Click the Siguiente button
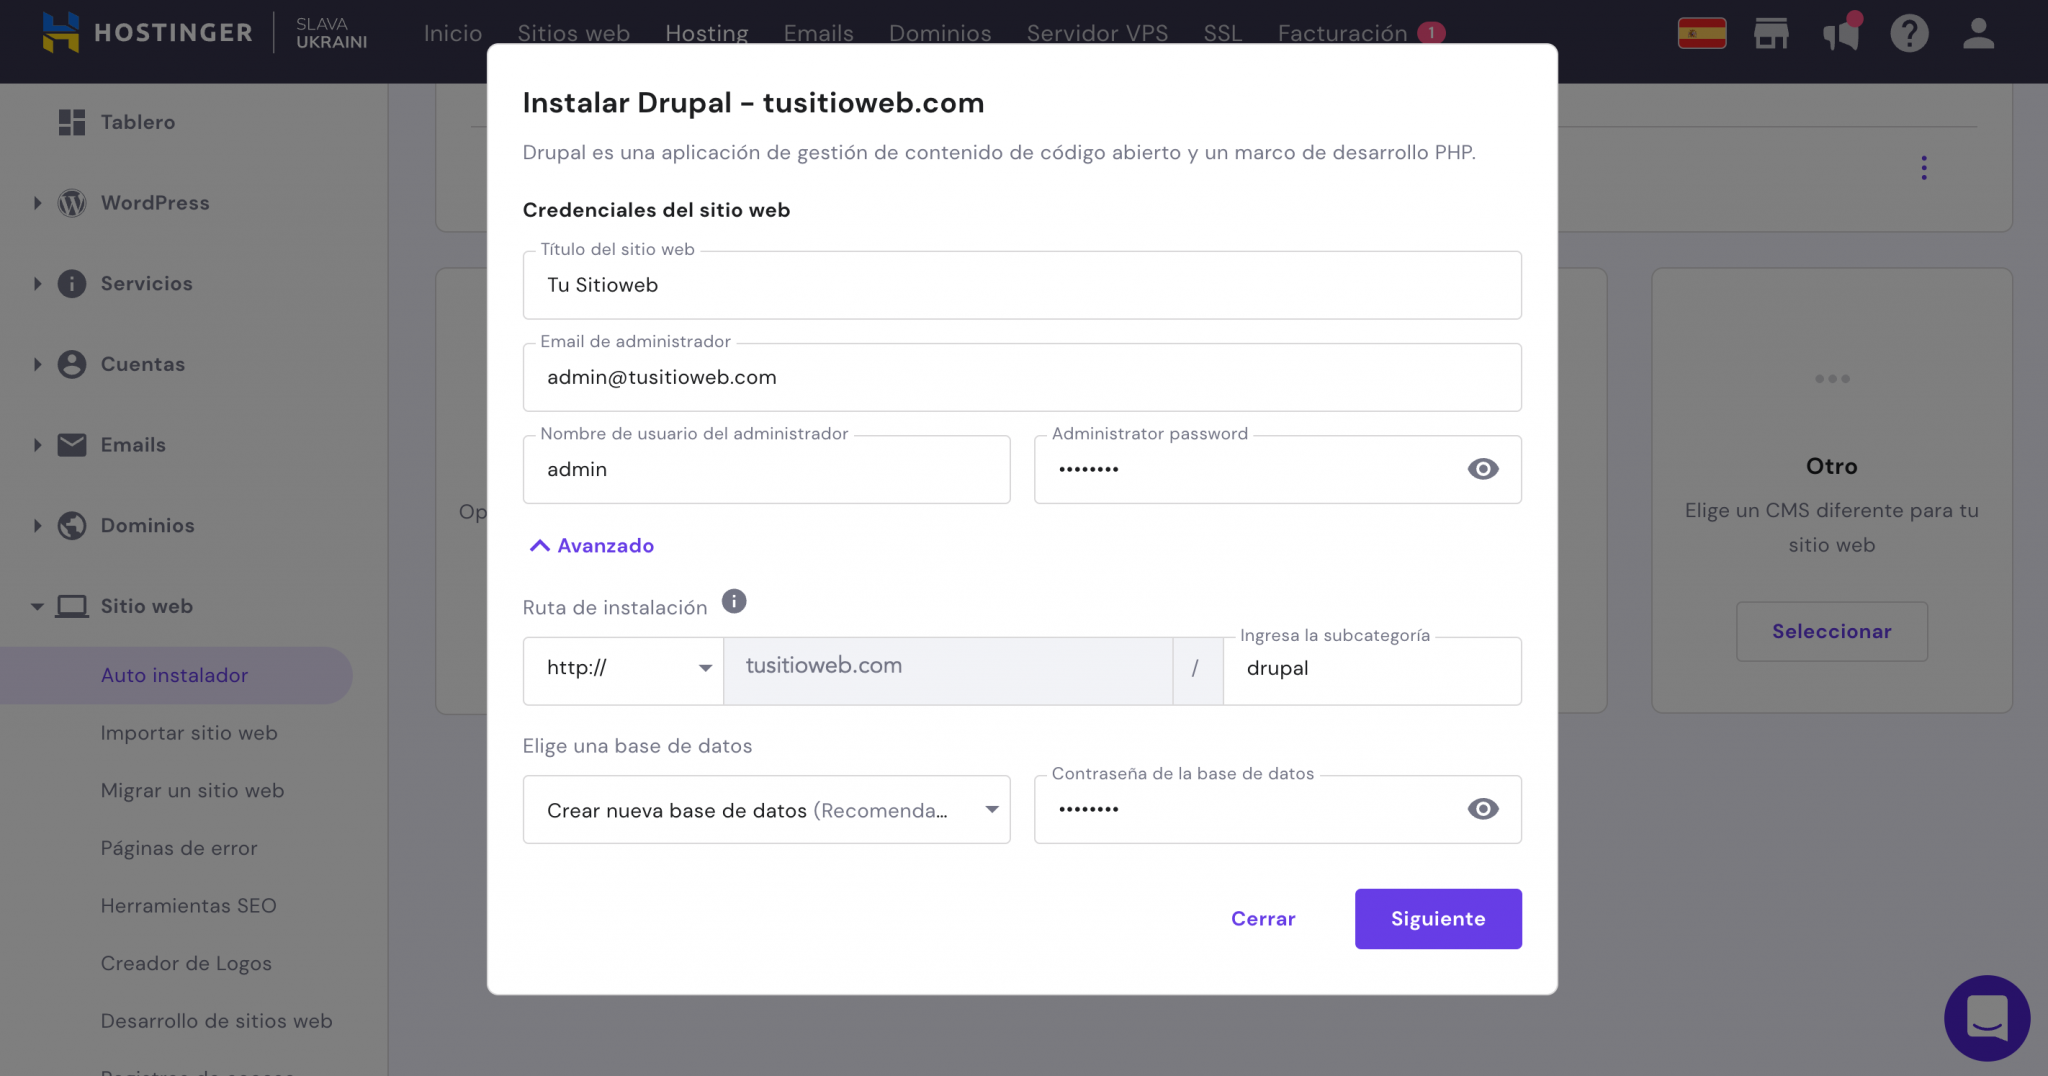This screenshot has height=1076, width=2048. 1438,918
